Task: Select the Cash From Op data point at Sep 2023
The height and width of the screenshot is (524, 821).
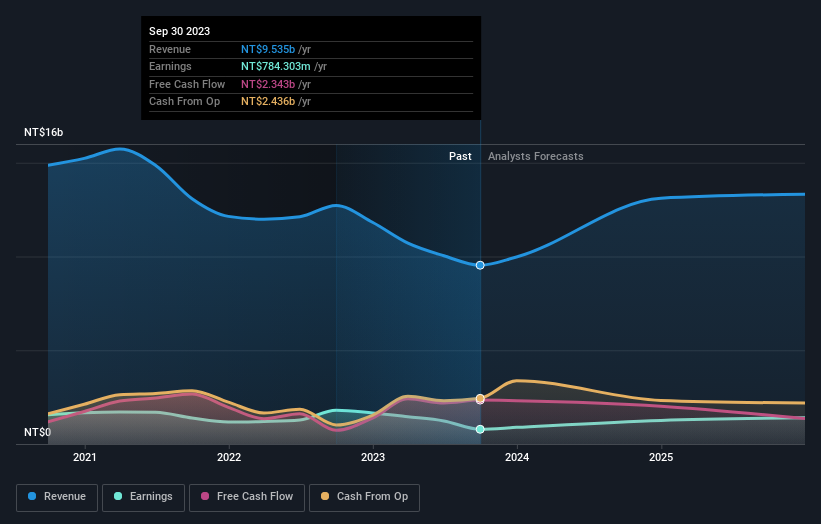Action: pyautogui.click(x=480, y=398)
